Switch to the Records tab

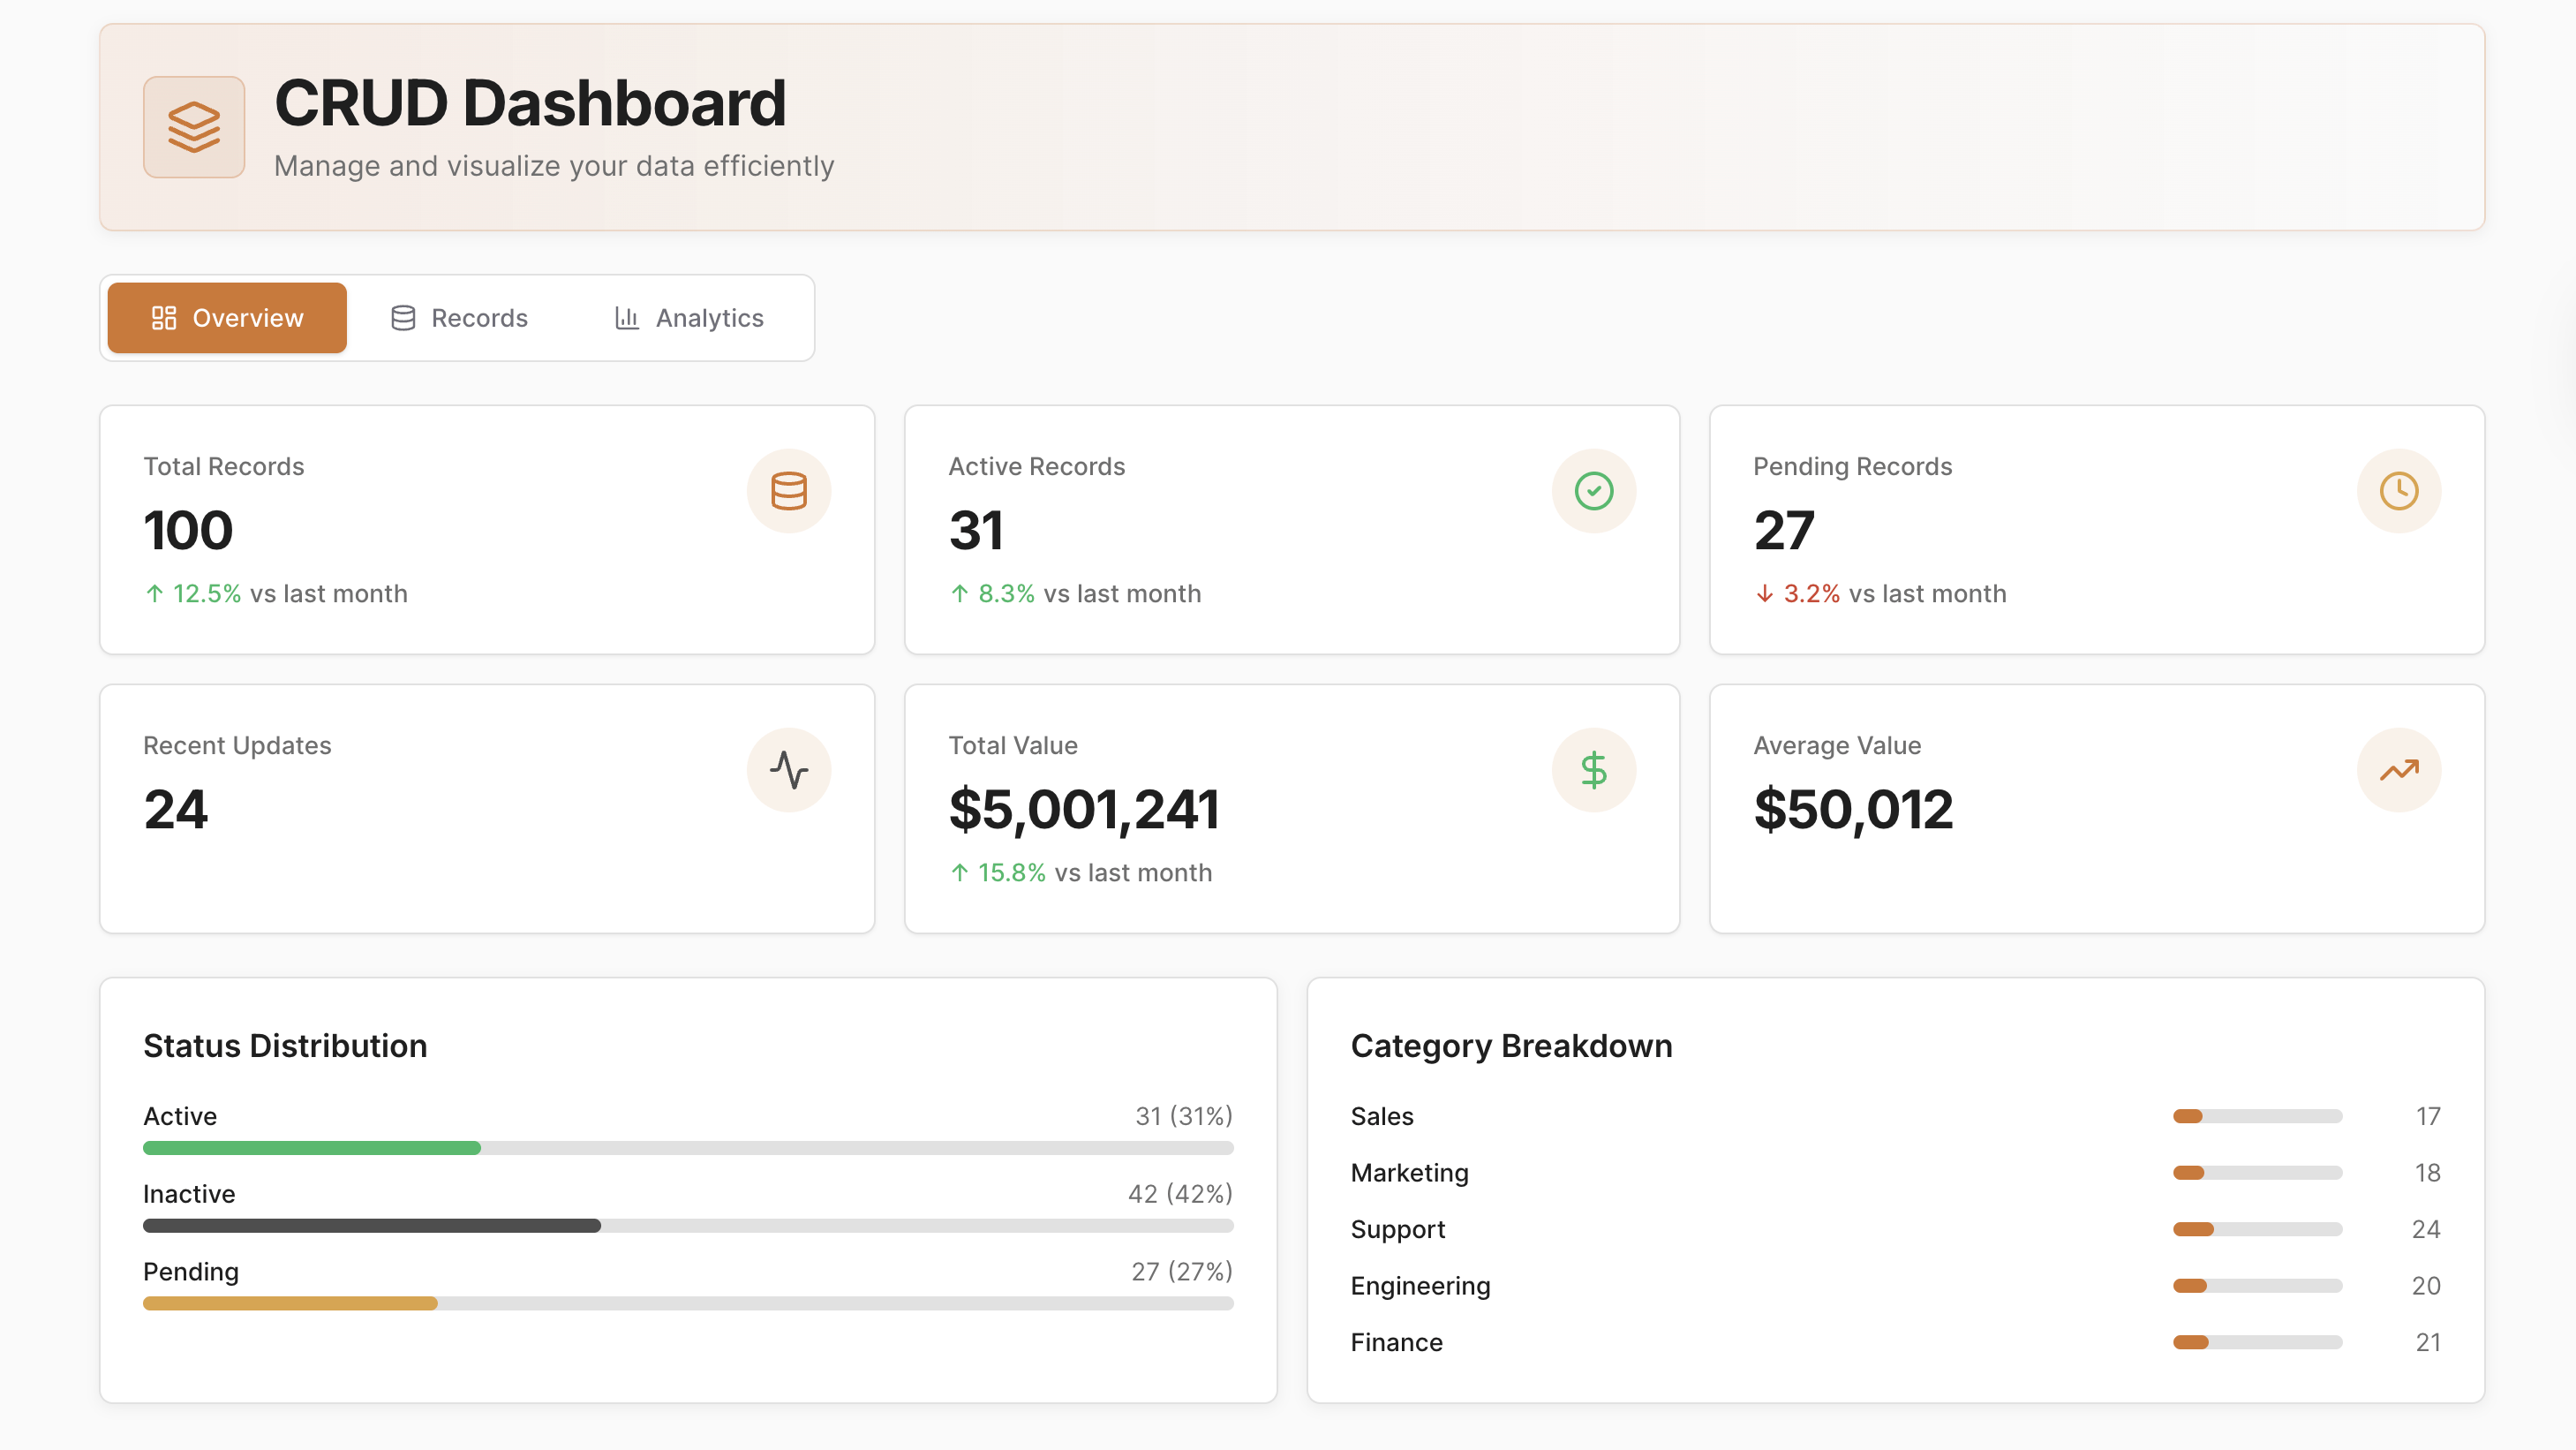(x=479, y=318)
